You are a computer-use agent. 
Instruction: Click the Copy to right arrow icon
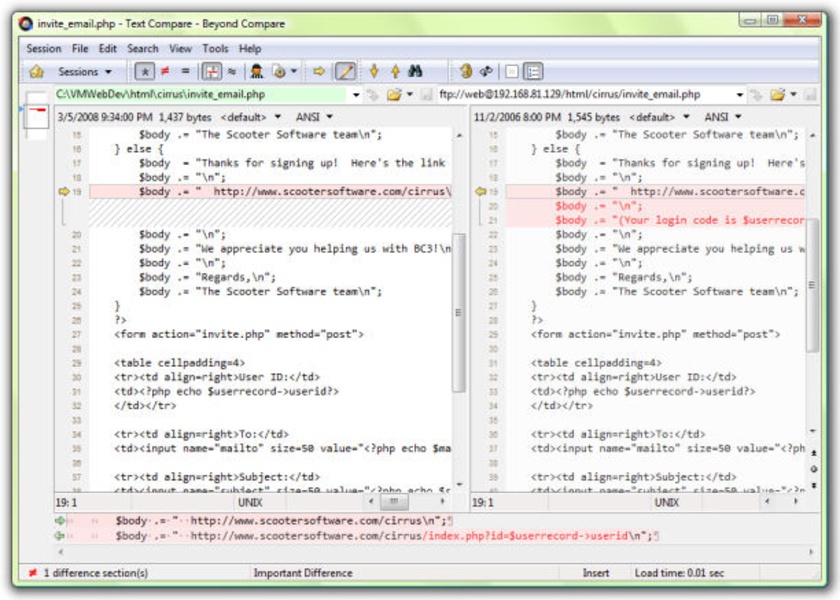(x=319, y=72)
